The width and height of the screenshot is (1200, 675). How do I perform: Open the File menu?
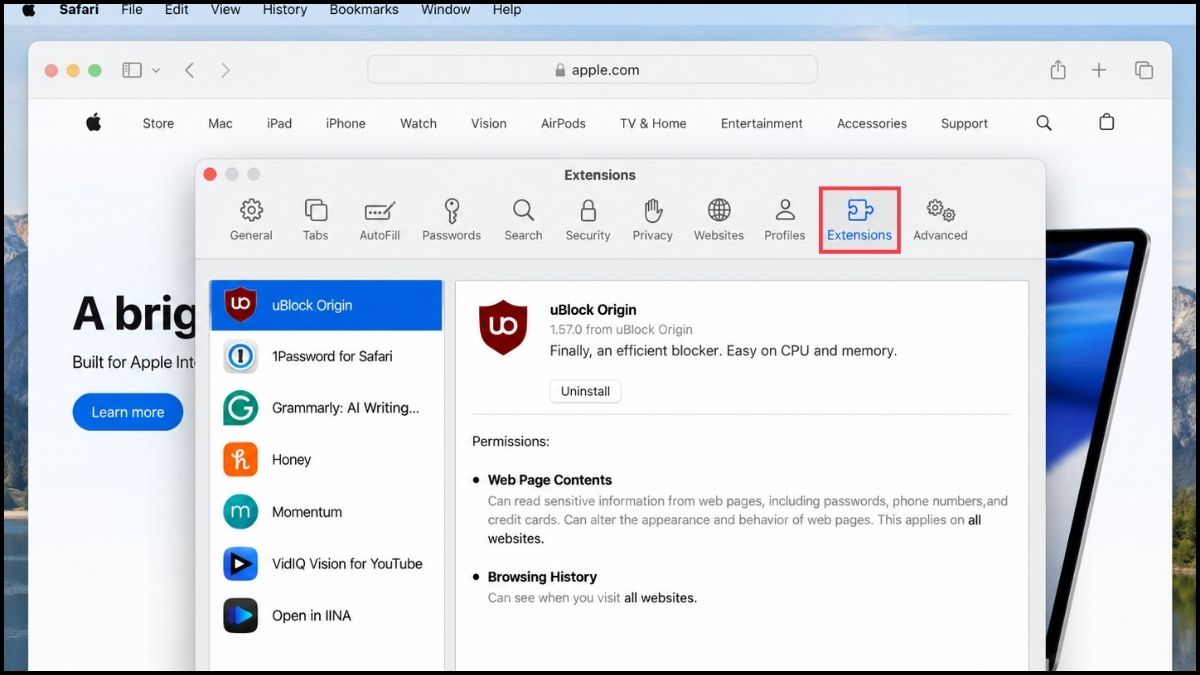[131, 10]
